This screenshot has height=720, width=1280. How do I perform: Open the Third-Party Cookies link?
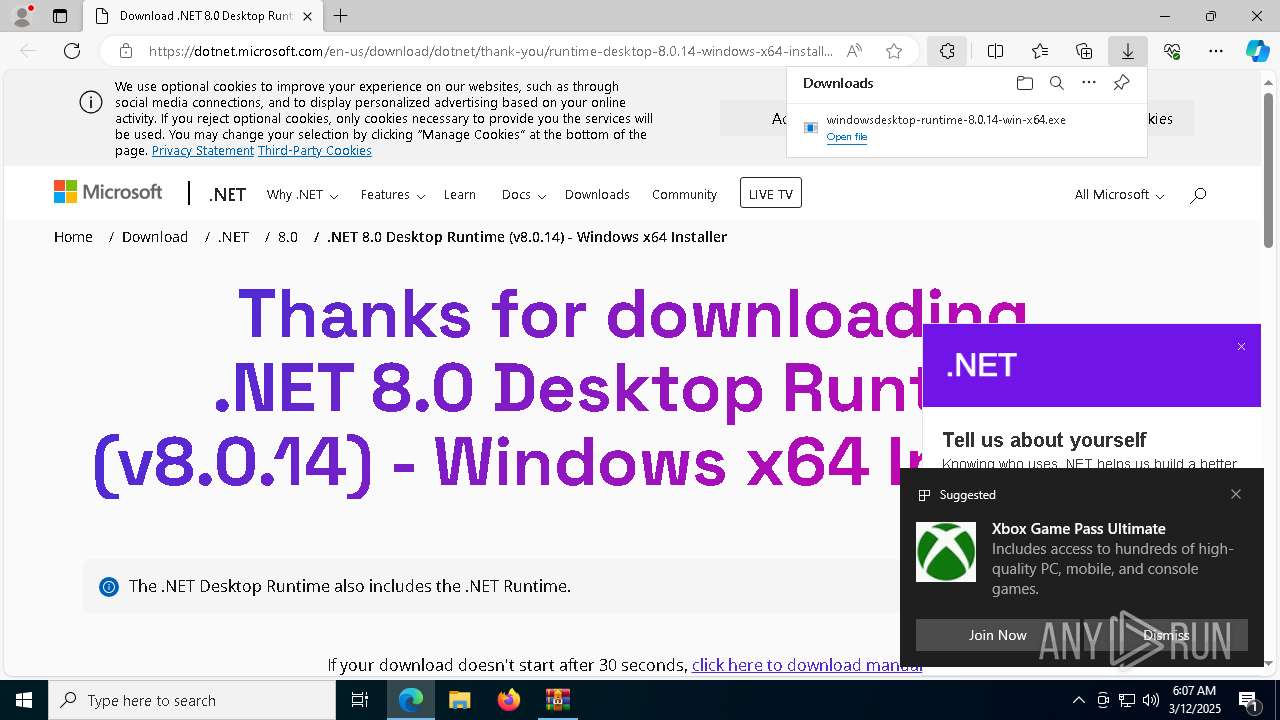click(x=315, y=150)
